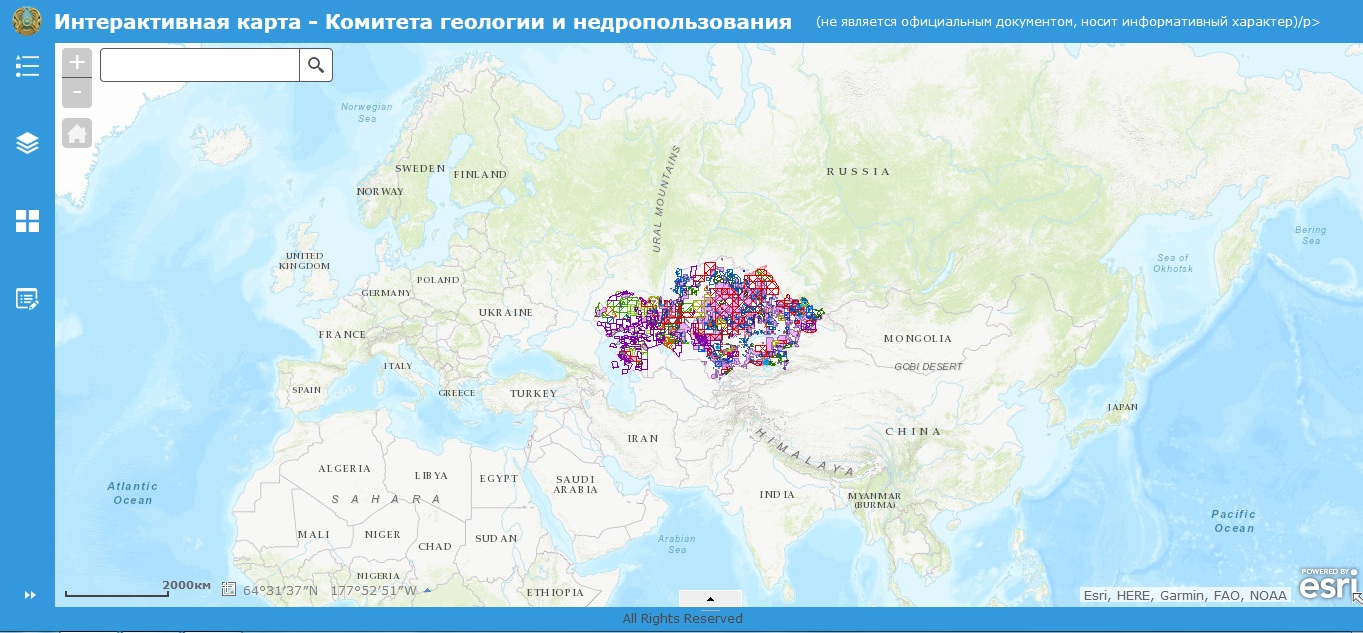Click the 2000 km scale bar
Viewport: 1363px width, 633px height.
(117, 594)
